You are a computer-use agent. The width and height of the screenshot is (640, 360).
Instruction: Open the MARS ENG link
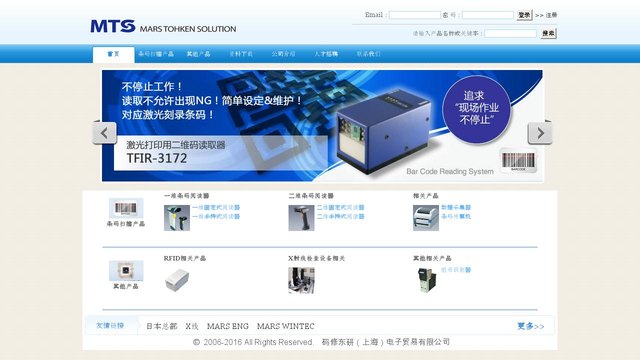(228, 326)
